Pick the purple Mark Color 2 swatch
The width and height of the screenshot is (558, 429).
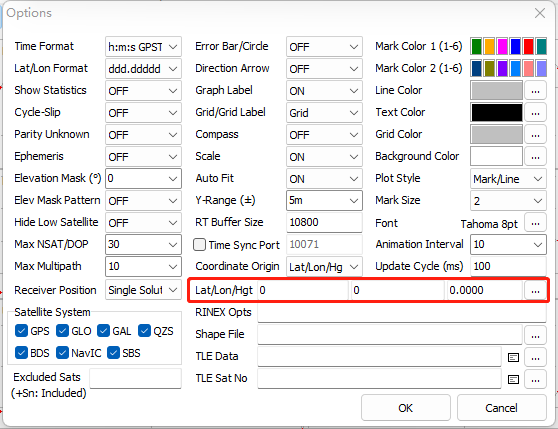502,69
